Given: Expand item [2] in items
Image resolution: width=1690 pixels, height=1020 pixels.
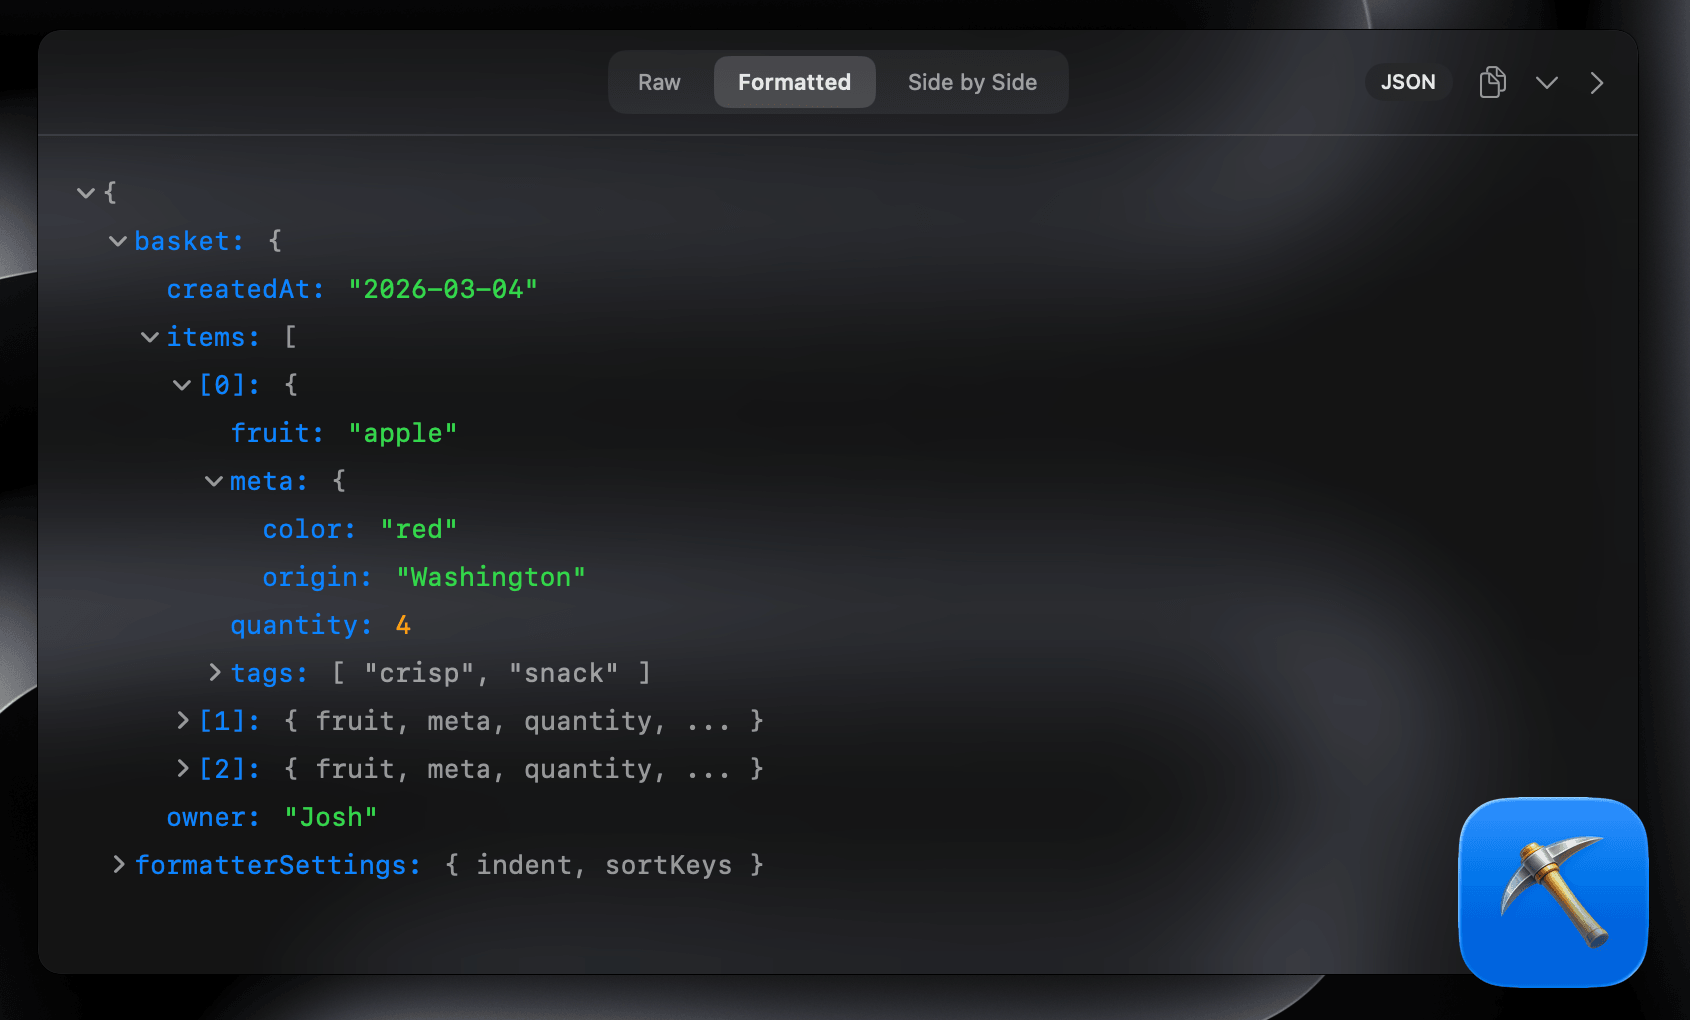Looking at the screenshot, I should [181, 768].
